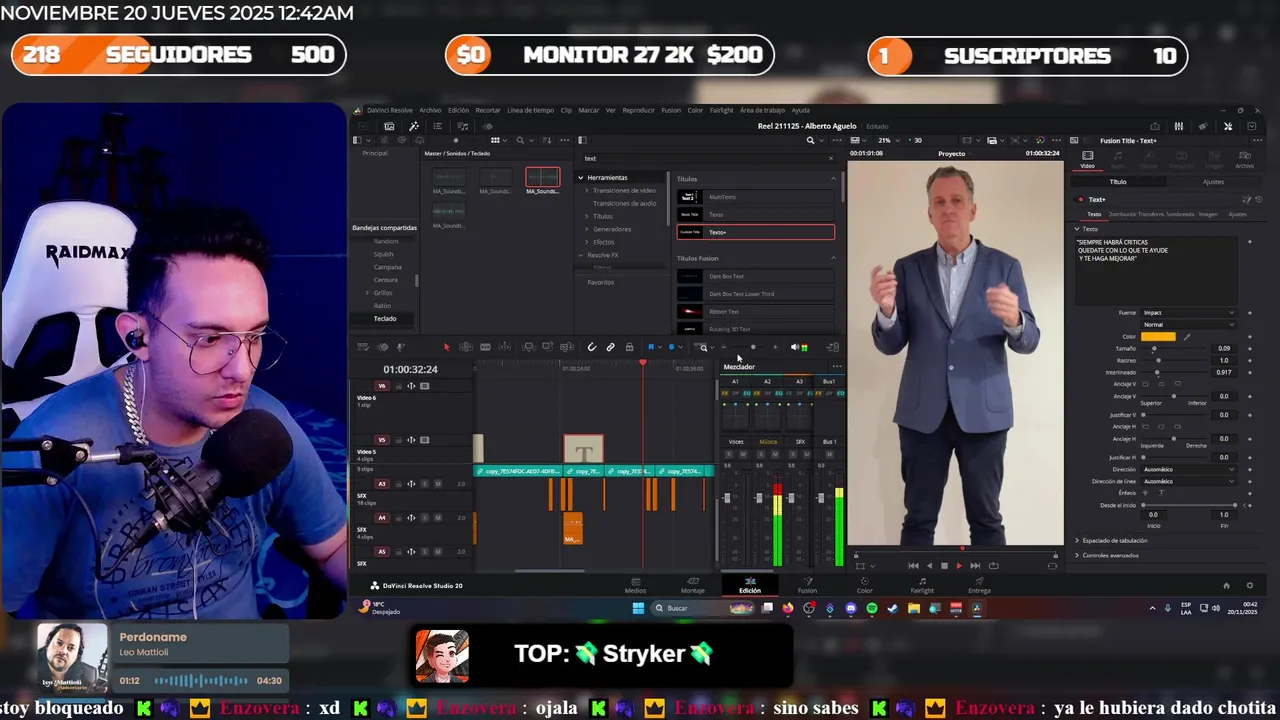The height and width of the screenshot is (720, 1280).
Task: Open the Media Pool panel icon
Action: (x=389, y=126)
